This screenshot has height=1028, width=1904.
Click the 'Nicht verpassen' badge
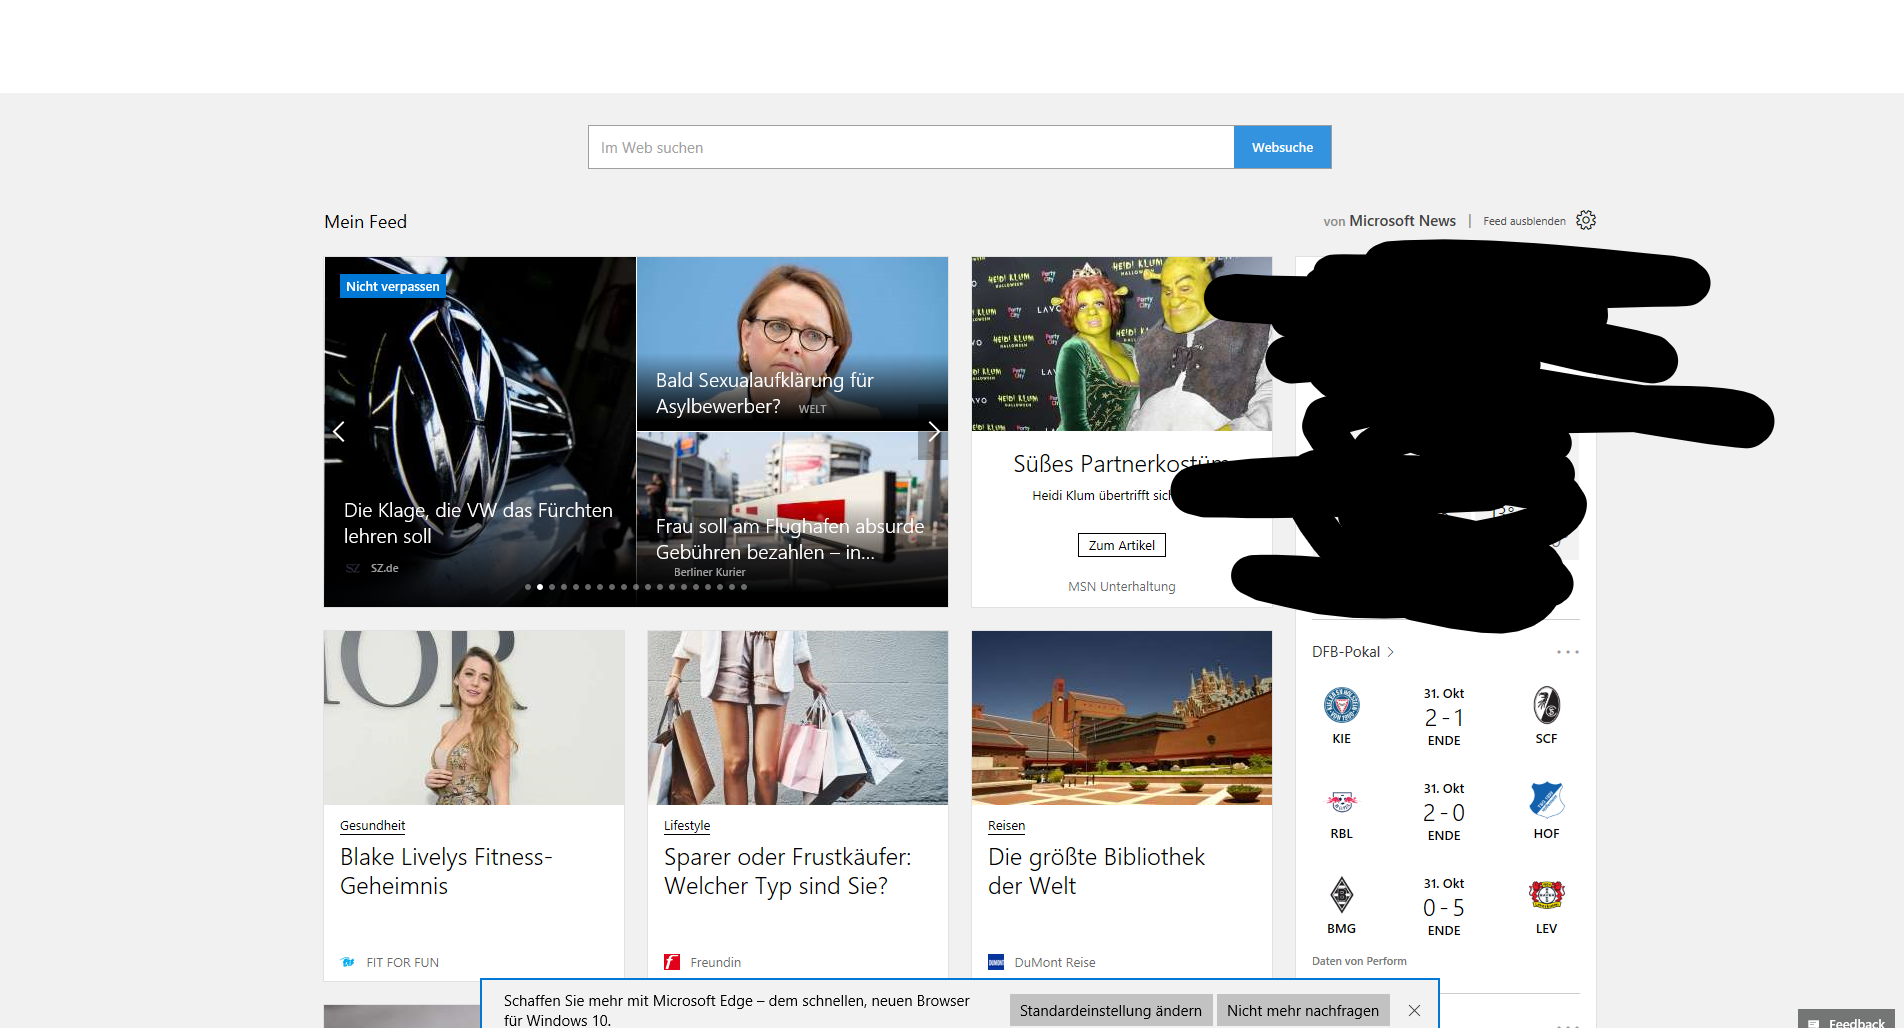392,286
